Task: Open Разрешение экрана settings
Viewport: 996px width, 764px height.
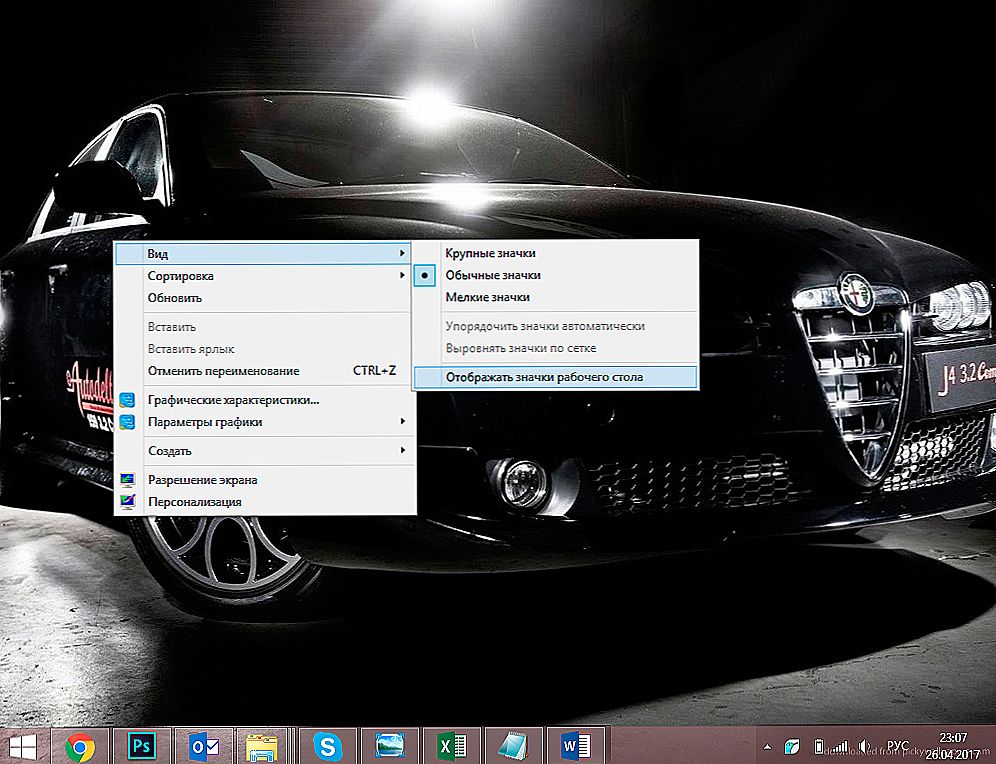Action: (264, 480)
